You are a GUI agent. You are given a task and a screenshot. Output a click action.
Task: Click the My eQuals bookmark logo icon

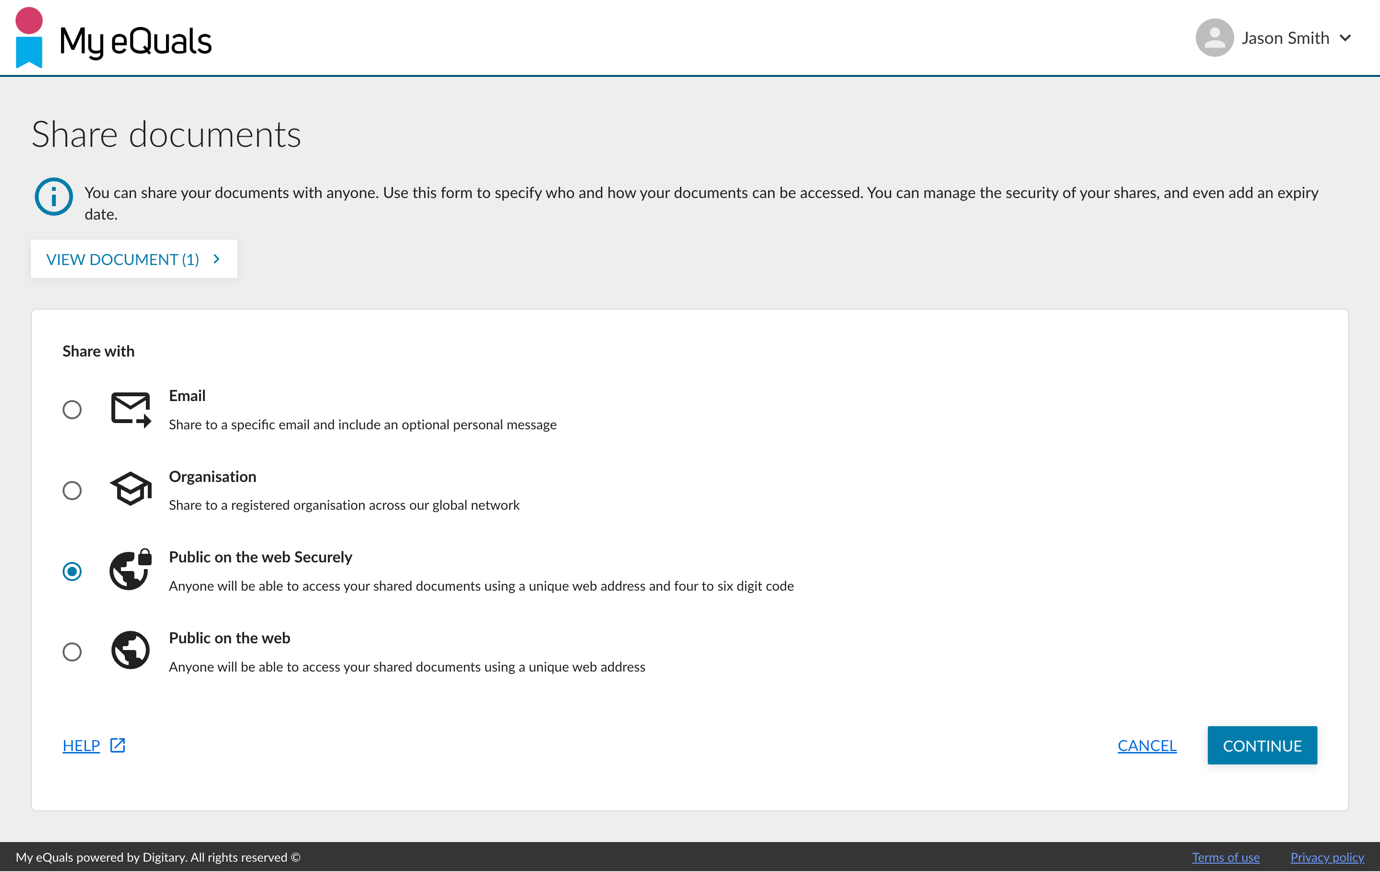pyautogui.click(x=29, y=38)
